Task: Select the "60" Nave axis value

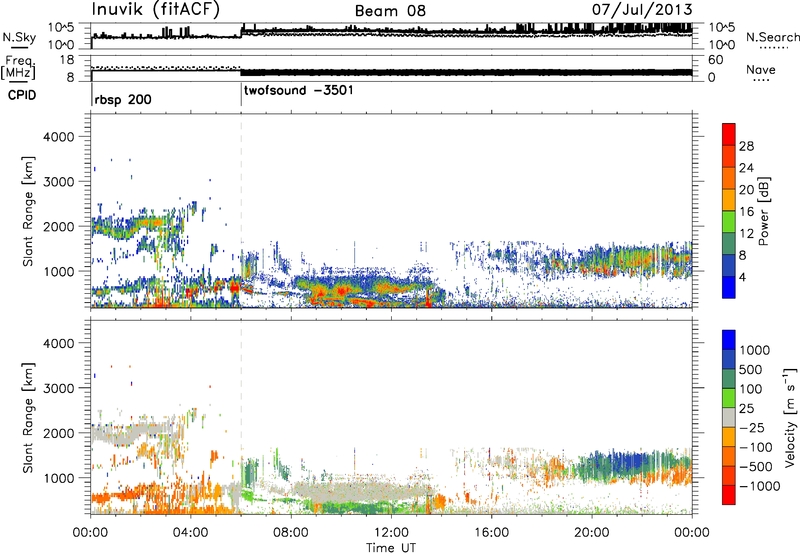Action: (x=715, y=60)
